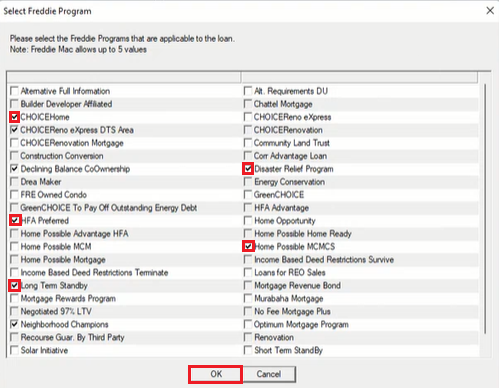Tick the Short Term StandBy checkbox
The image size is (499, 388).
pyautogui.click(x=248, y=350)
